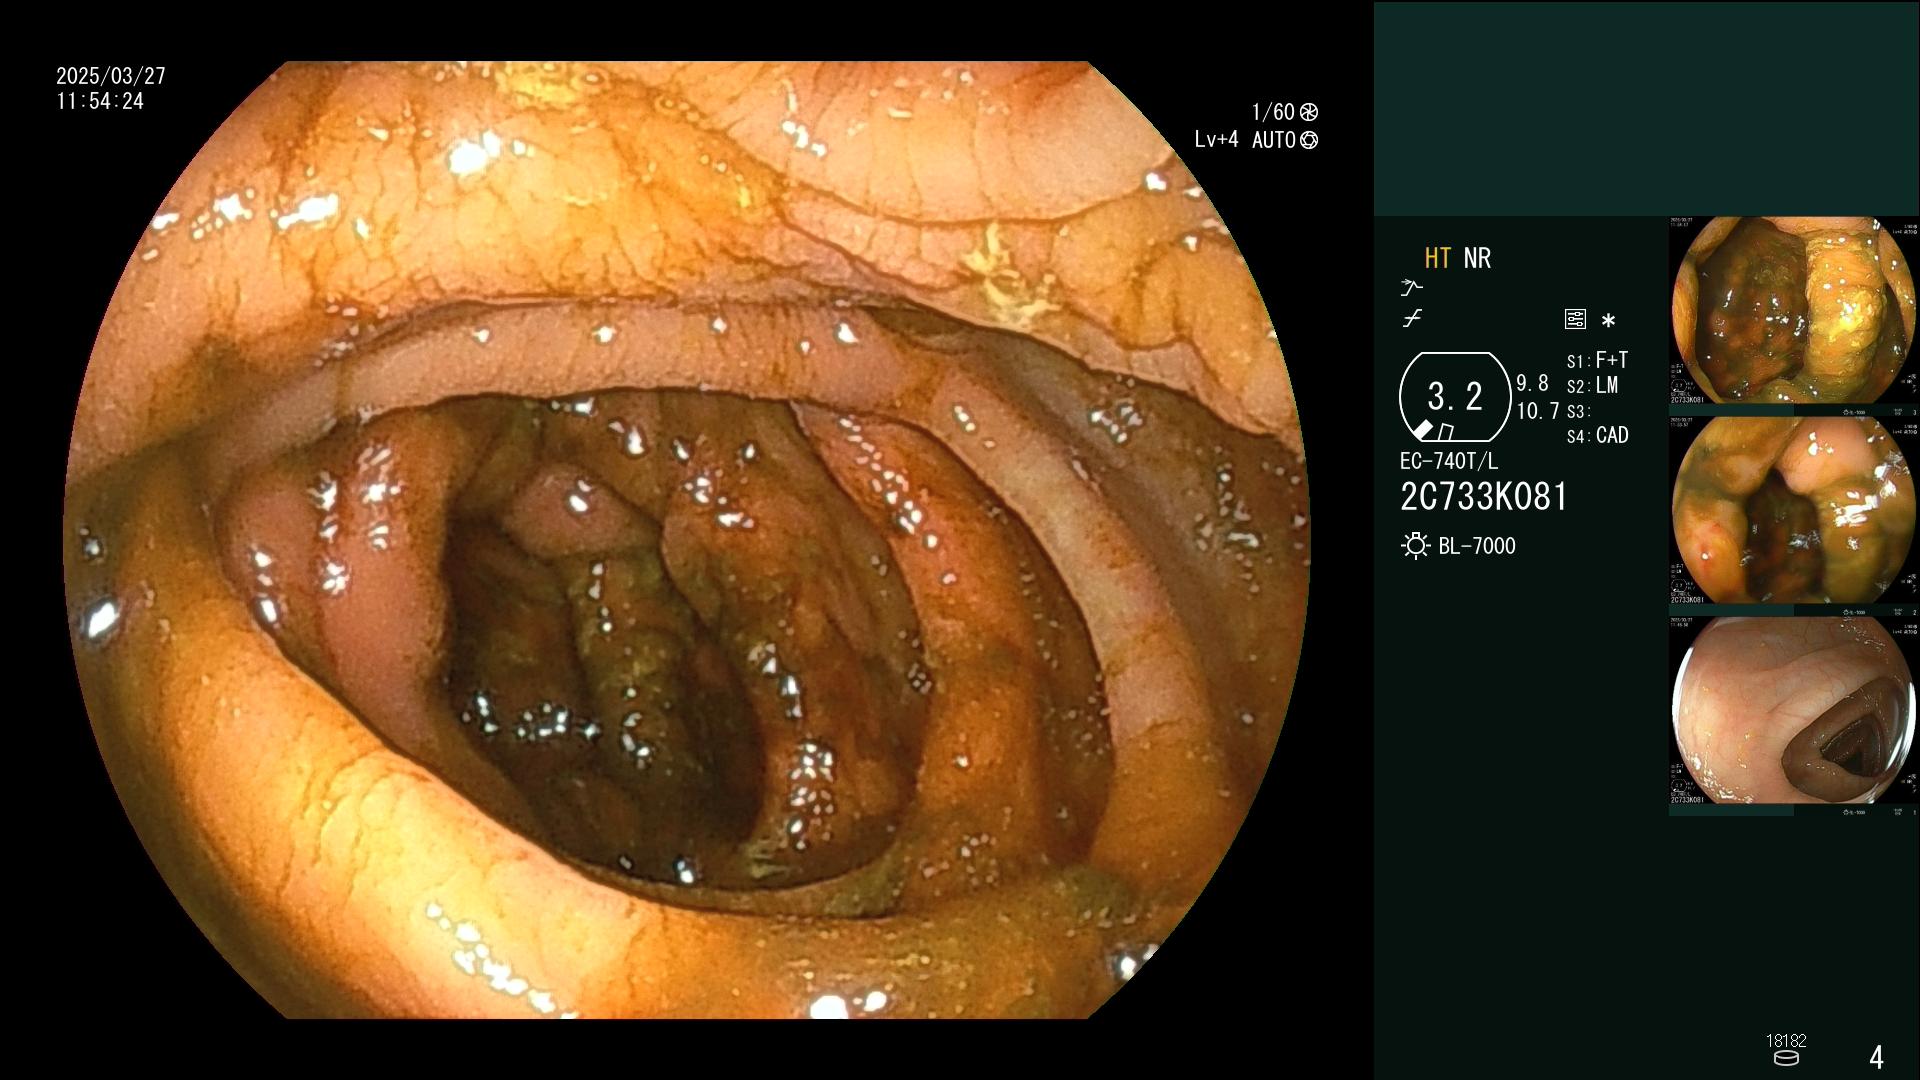The width and height of the screenshot is (1920, 1080).
Task: Select the HT mode indicator
Action: [x=1437, y=258]
